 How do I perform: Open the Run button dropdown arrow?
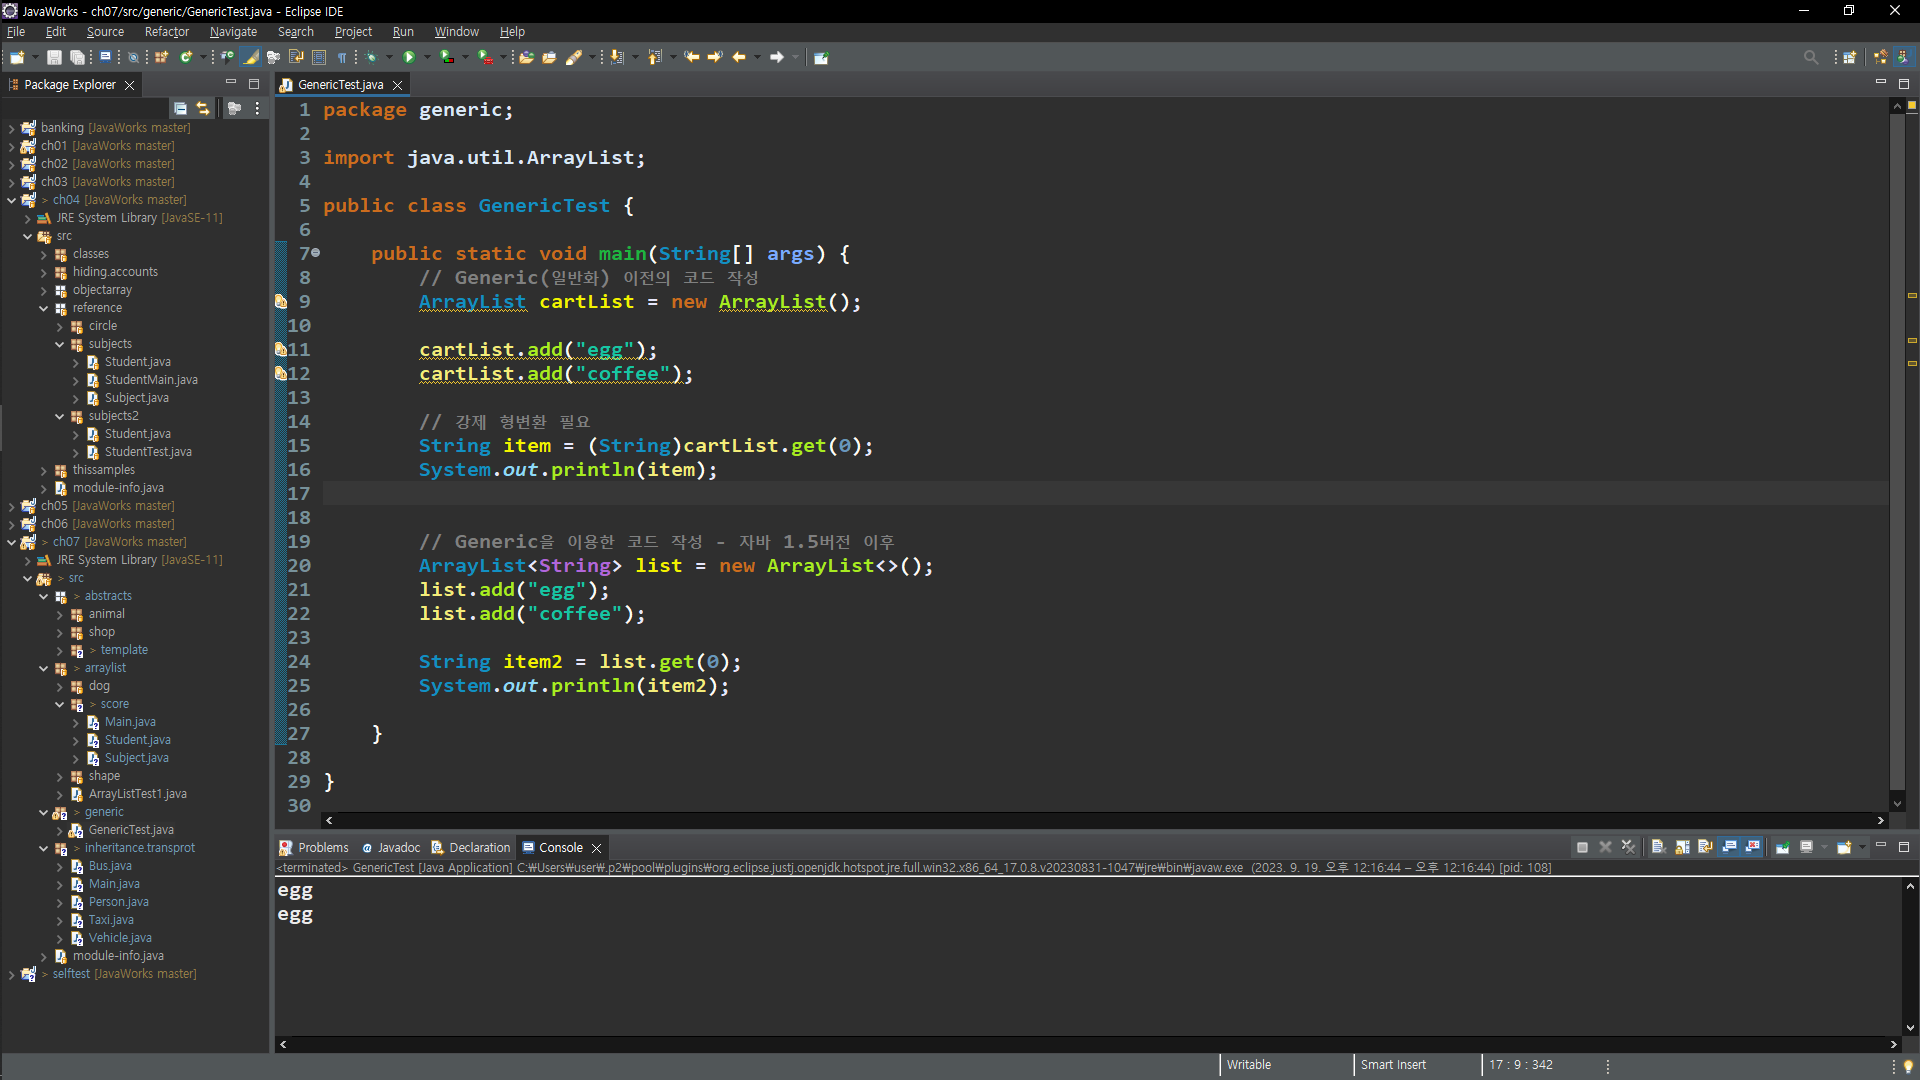427,57
